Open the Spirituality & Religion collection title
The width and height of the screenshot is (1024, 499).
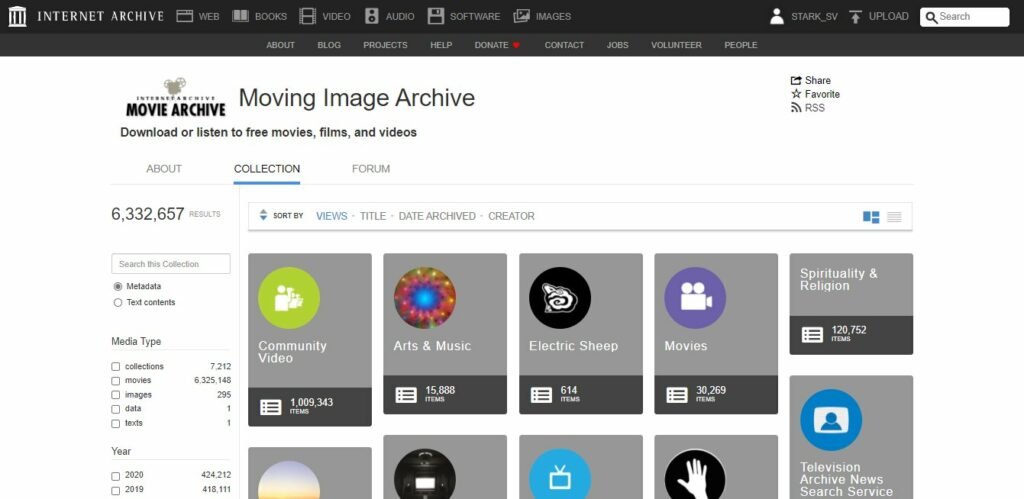coord(839,280)
